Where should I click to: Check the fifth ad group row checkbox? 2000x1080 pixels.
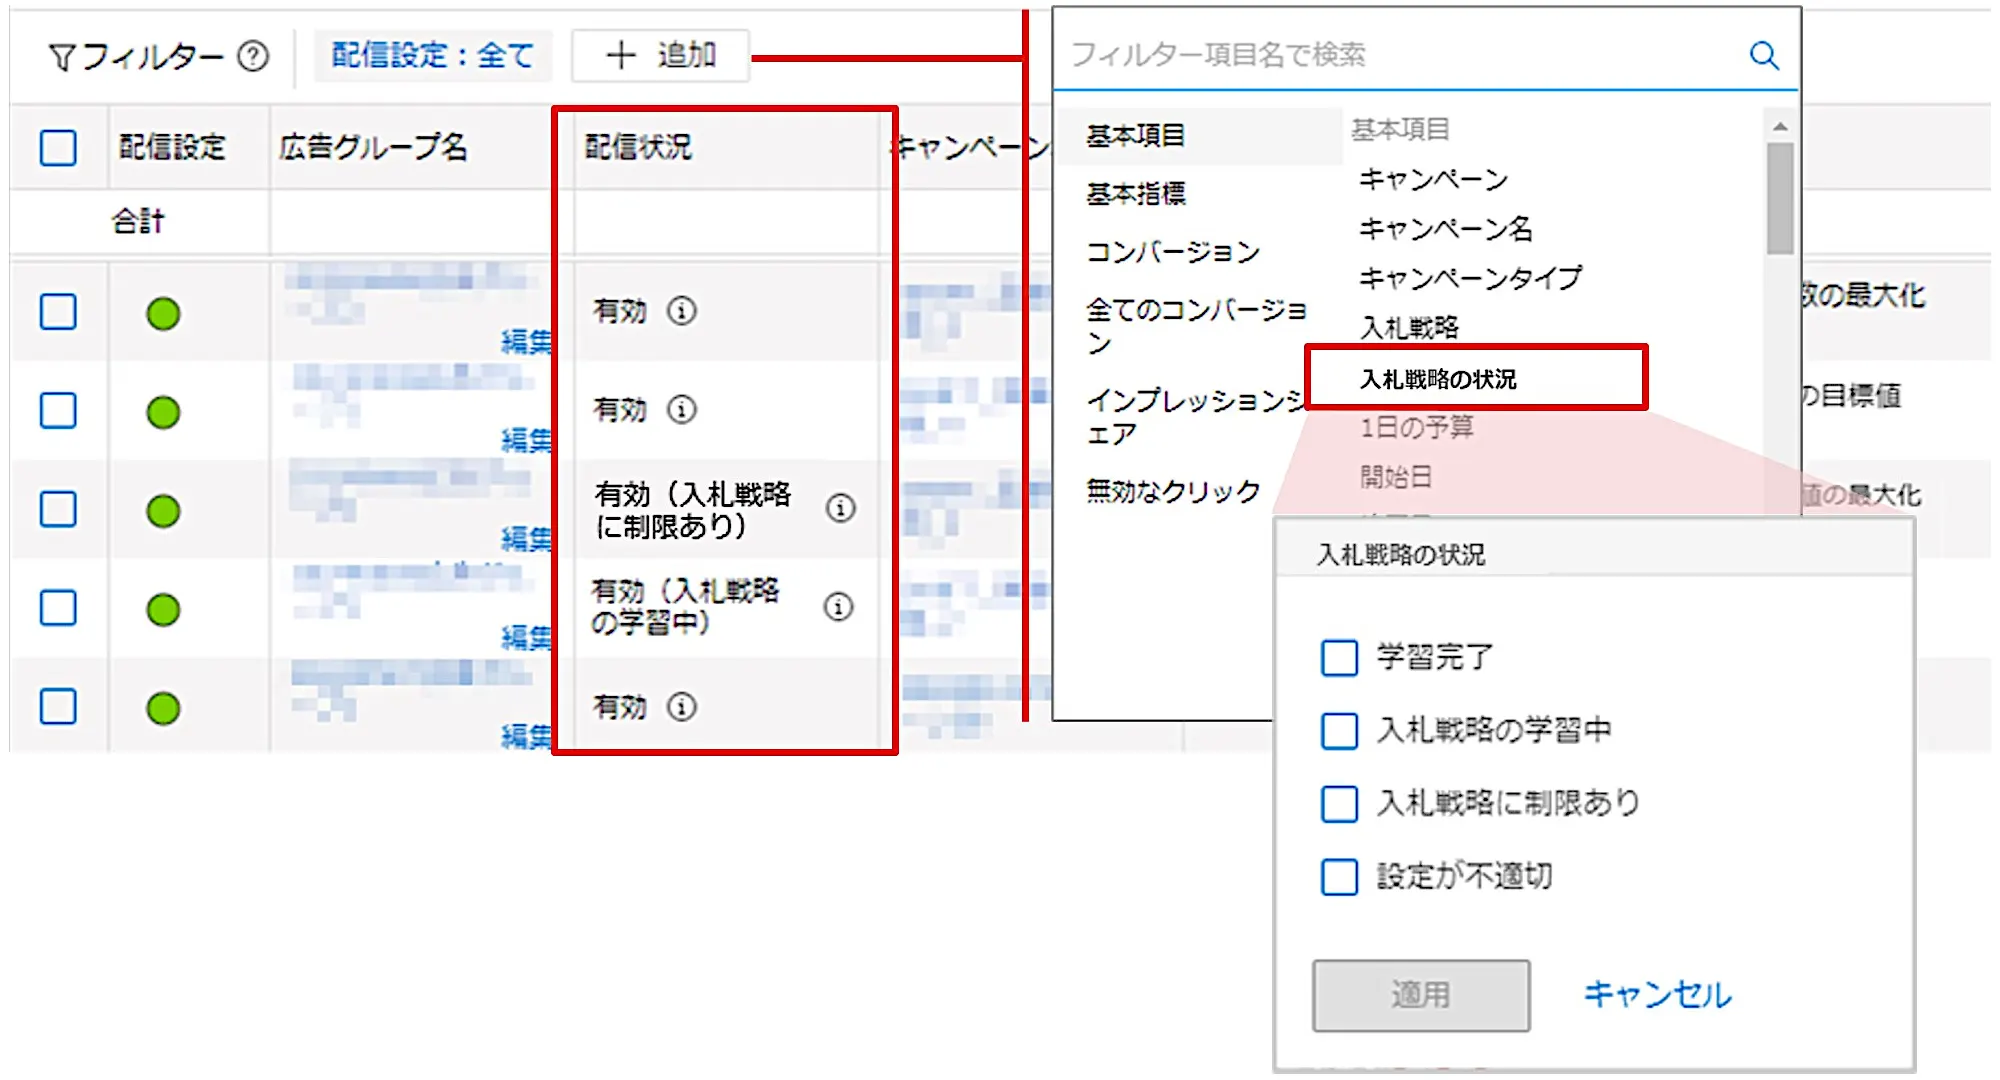[x=58, y=706]
